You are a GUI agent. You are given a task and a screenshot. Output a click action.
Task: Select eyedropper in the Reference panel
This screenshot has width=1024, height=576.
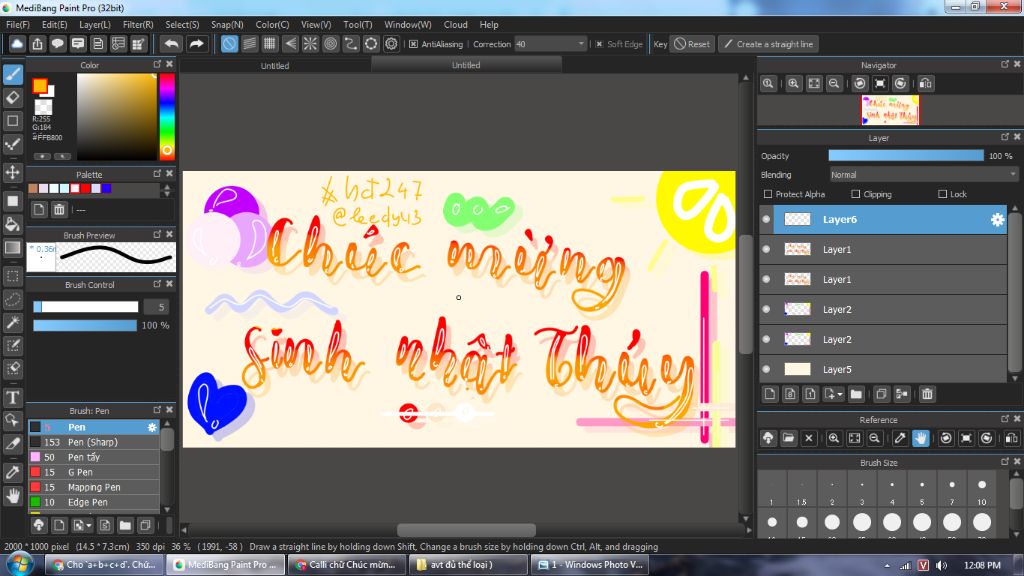900,438
